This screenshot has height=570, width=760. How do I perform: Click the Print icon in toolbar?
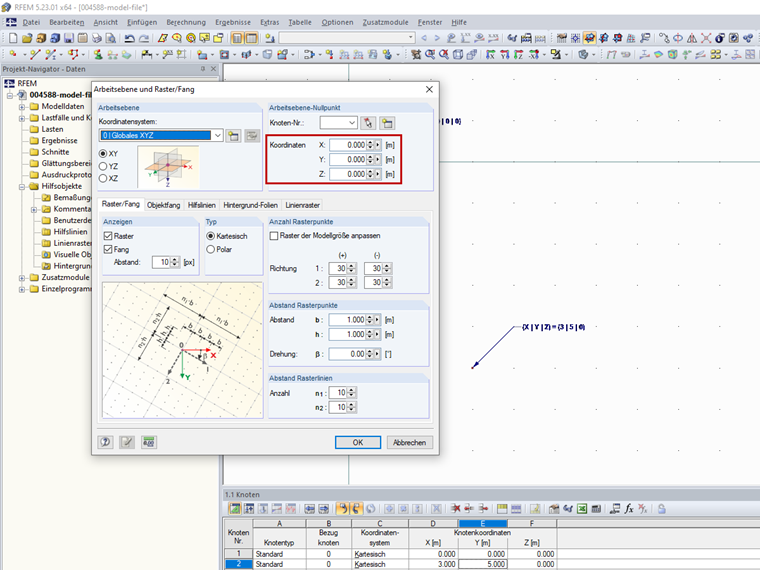point(97,38)
